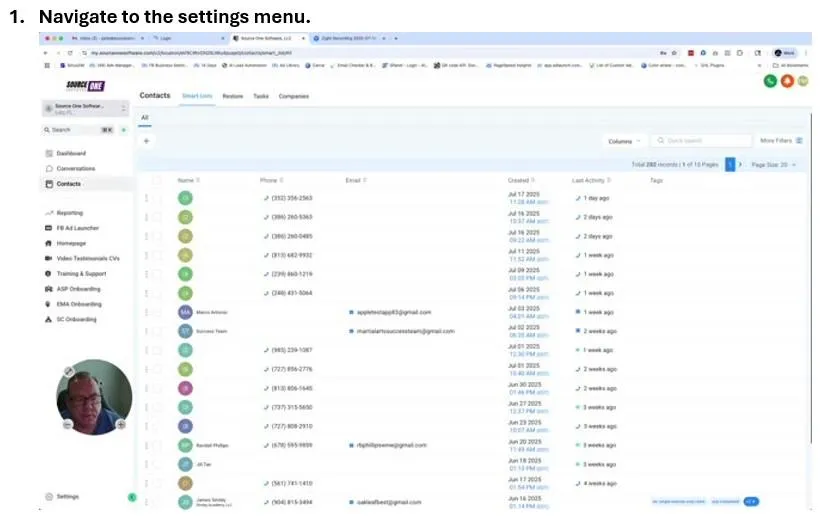Click page number 1 button
Image resolution: width=826 pixels, height=523 pixels.
tap(730, 165)
